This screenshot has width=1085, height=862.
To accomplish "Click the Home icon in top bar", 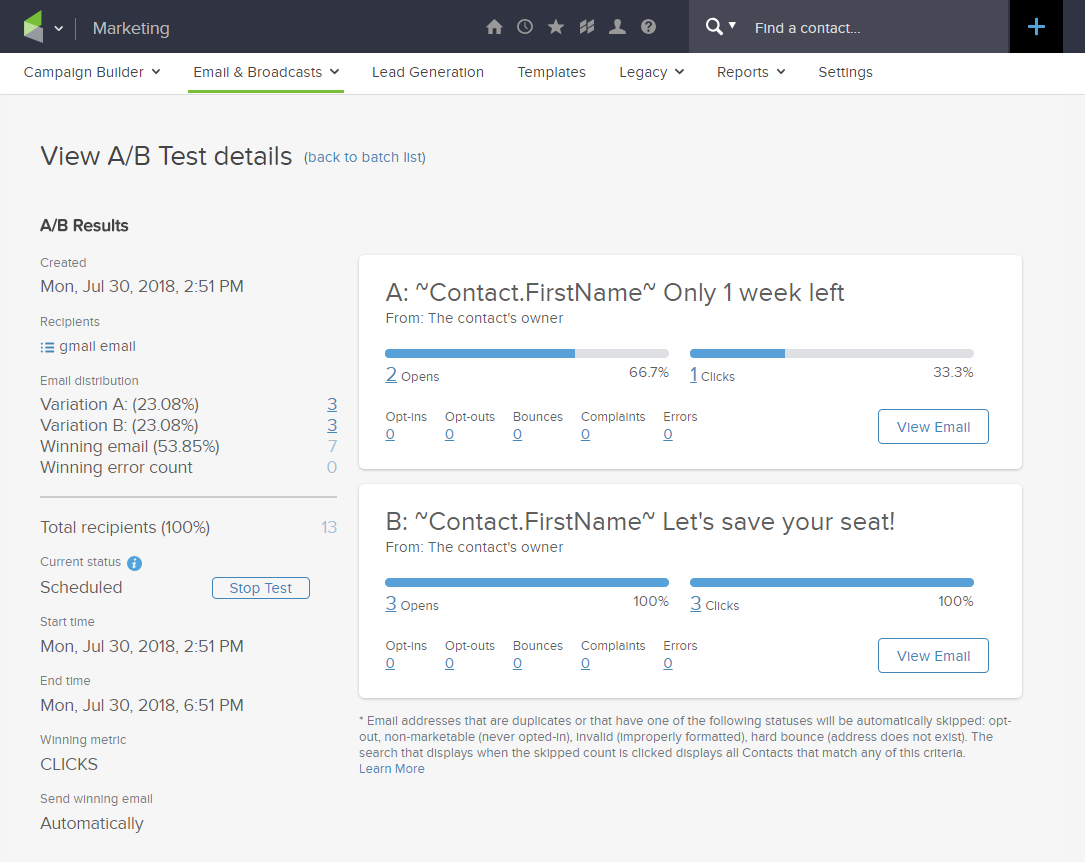I will (494, 27).
